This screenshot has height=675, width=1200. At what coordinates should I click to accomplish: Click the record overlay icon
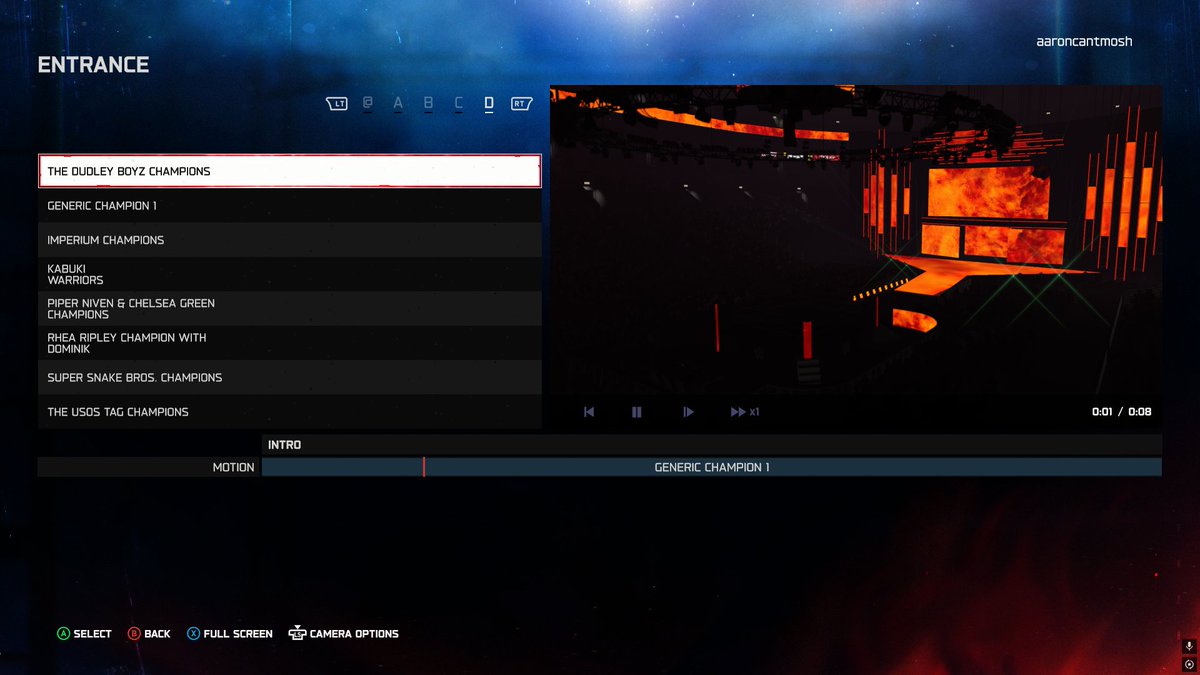pos(1189,664)
